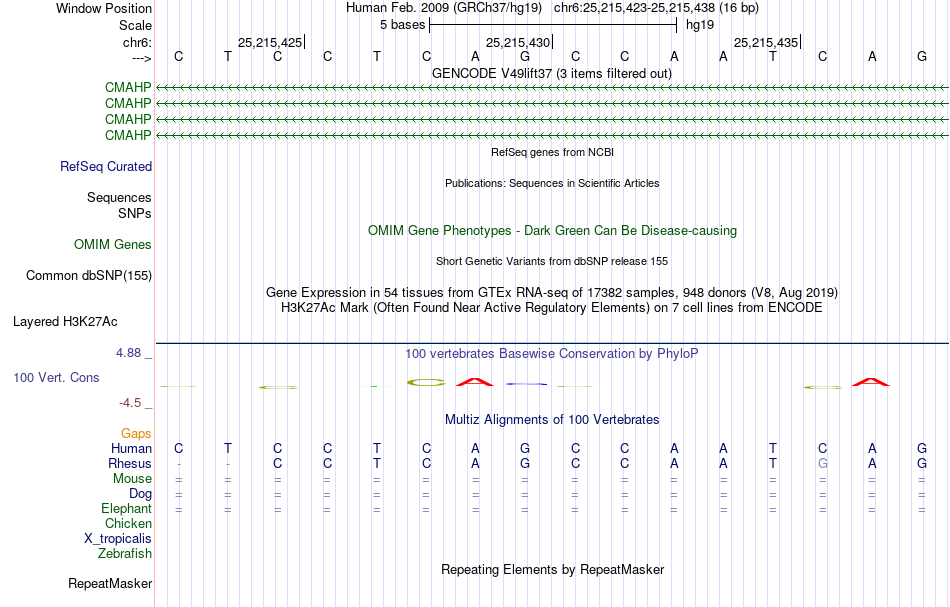This screenshot has width=950, height=607.
Task: Click the 5 bases scale text
Action: coord(402,25)
